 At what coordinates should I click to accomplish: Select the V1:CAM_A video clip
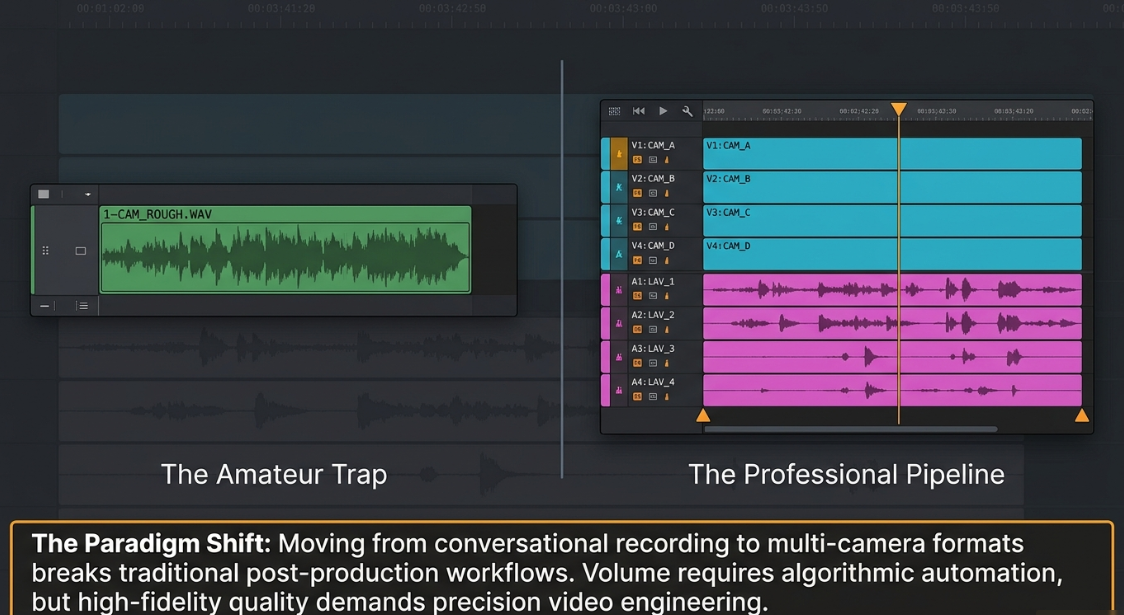click(x=892, y=154)
